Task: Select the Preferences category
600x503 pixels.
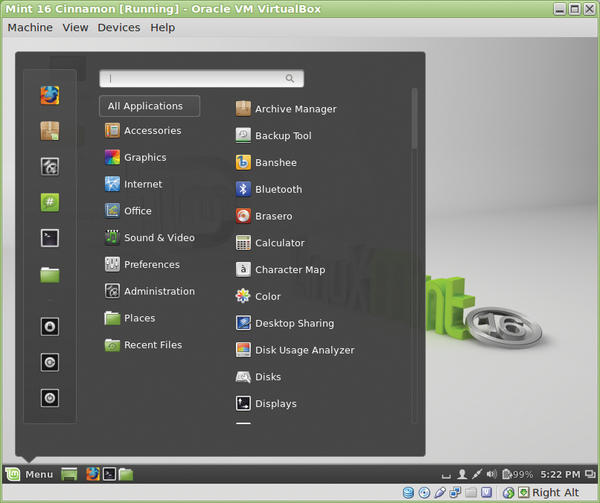Action: pyautogui.click(x=142, y=264)
